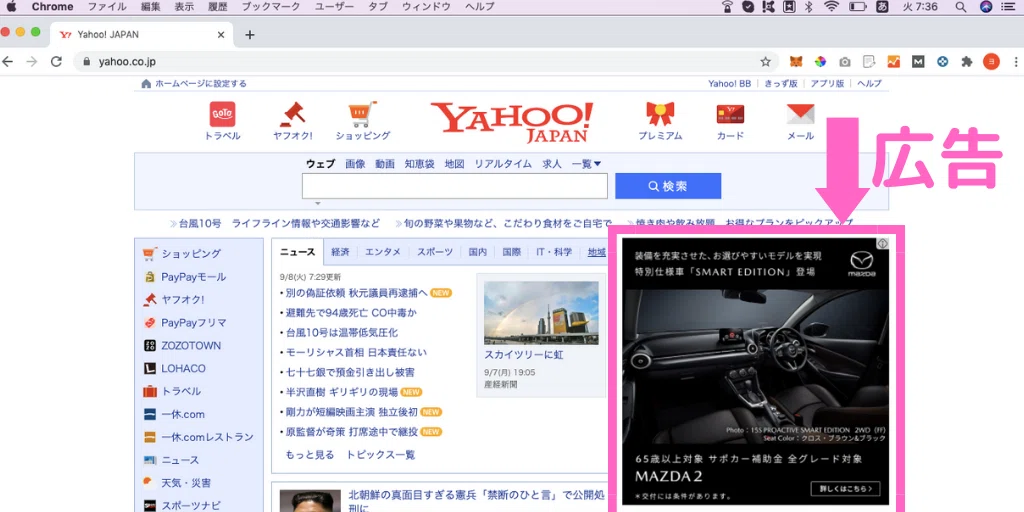Open Yahoo Auctions gavel icon
Viewport: 1024px width, 512px height.
[293, 114]
